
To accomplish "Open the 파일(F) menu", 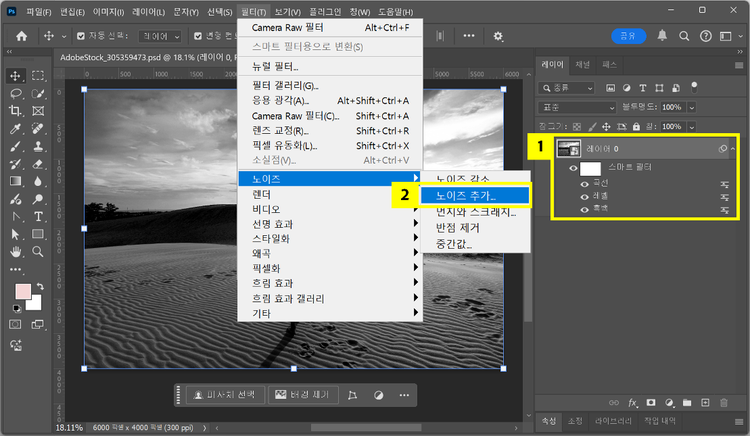I will point(39,11).
